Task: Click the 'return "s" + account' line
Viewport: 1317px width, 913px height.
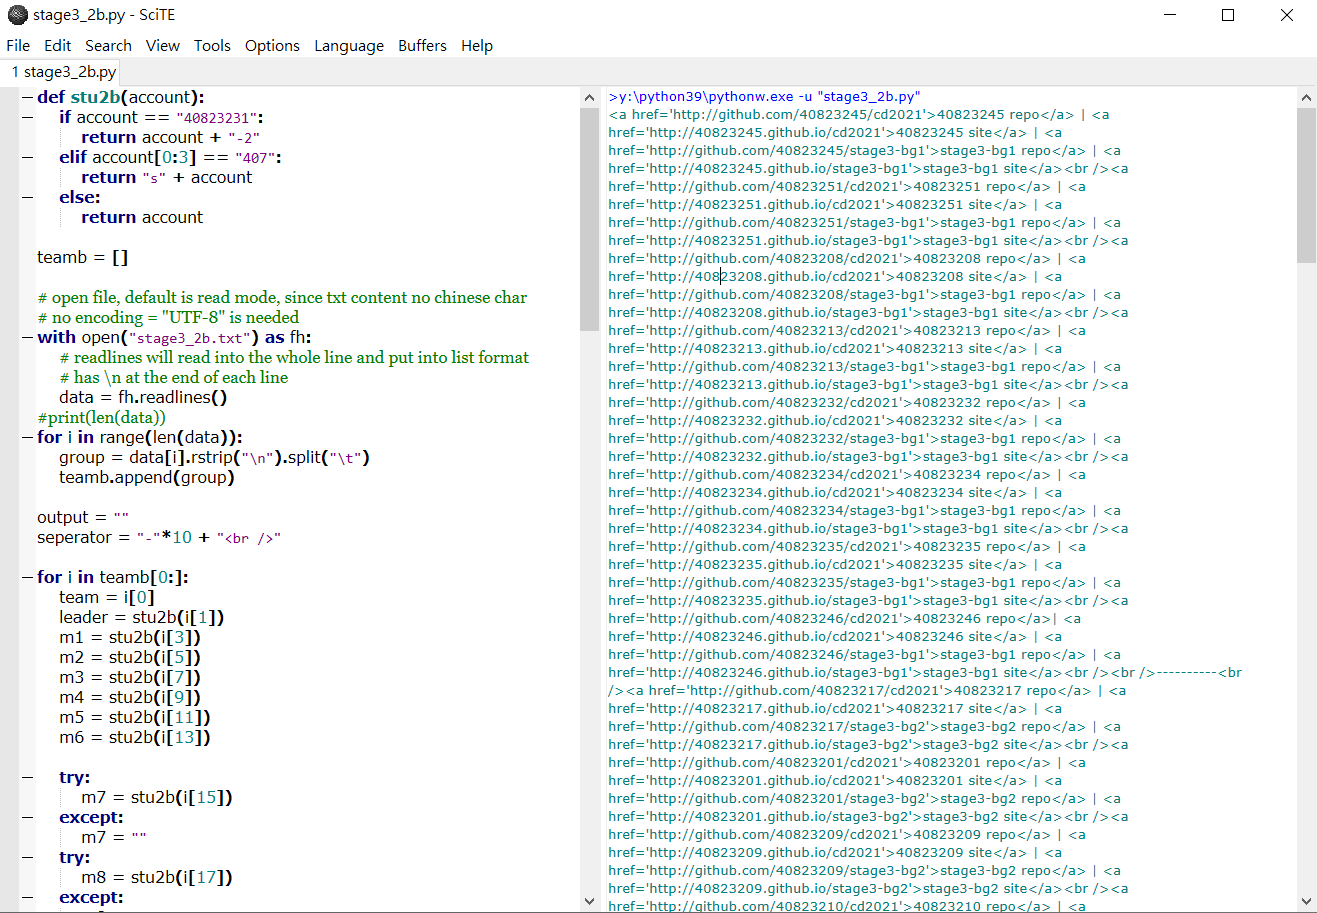Action: 167,177
